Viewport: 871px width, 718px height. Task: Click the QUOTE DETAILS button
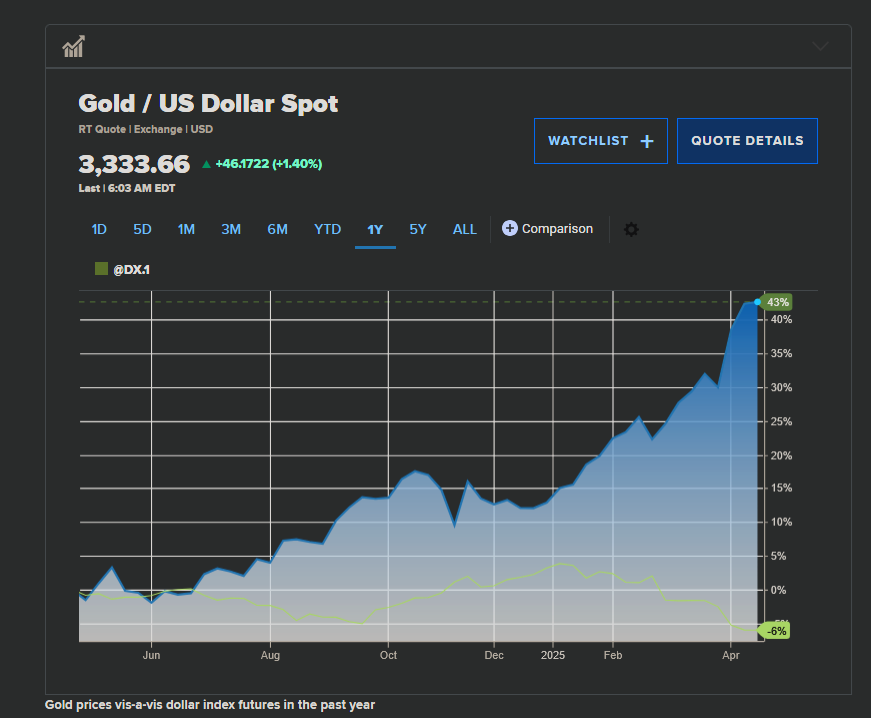pos(747,141)
